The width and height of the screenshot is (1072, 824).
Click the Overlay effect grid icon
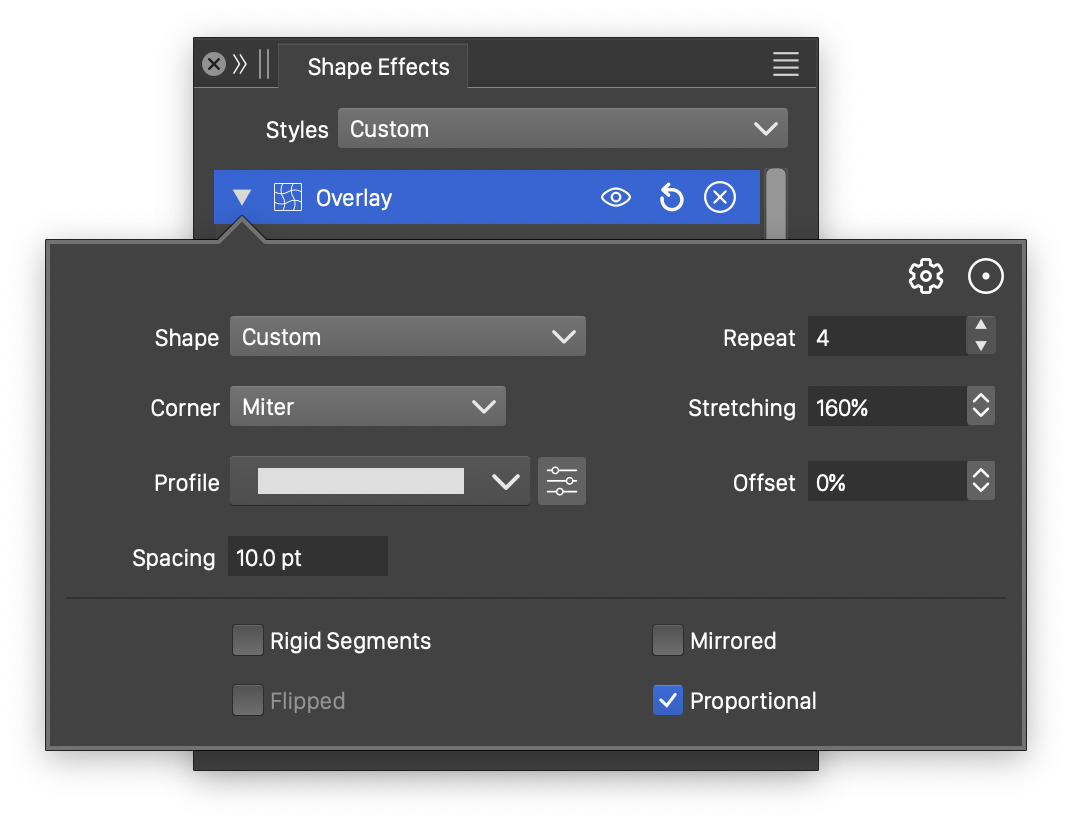click(288, 198)
